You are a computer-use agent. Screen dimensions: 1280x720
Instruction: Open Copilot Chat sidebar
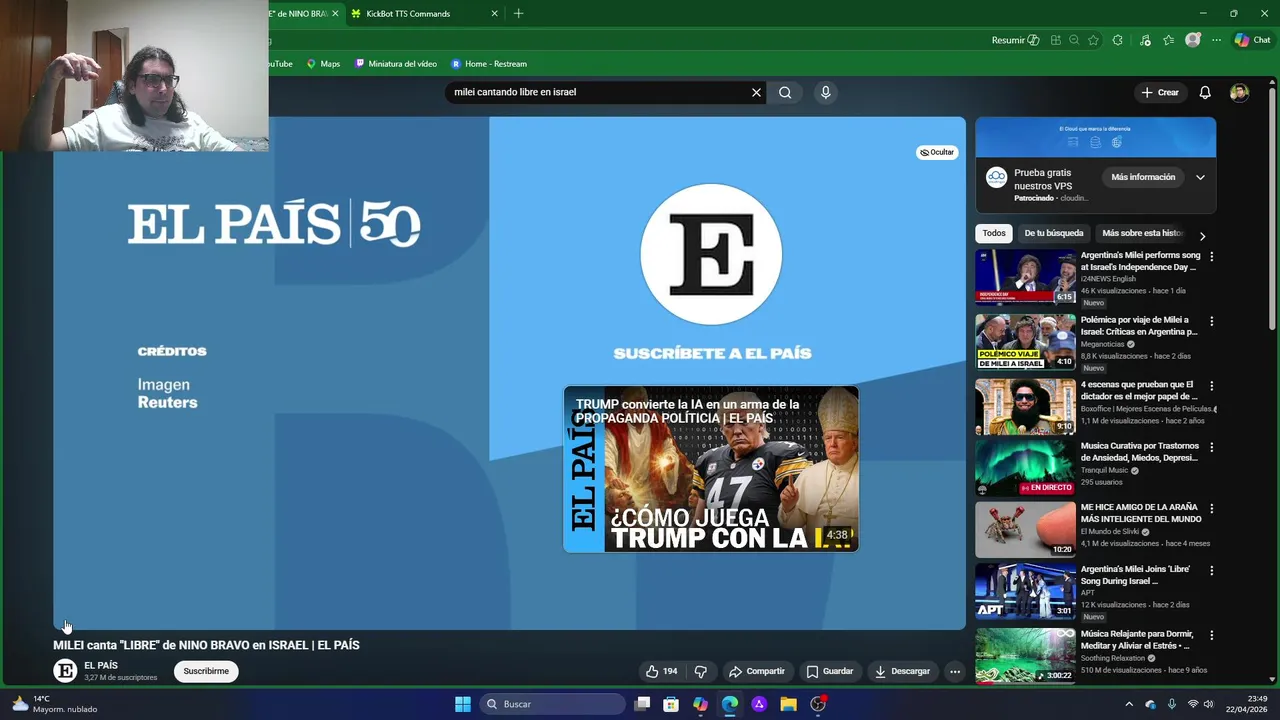[x=1252, y=40]
